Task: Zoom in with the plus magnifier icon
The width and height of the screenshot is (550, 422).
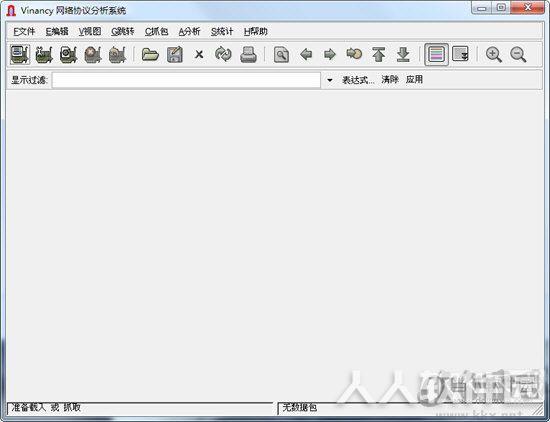Action: (x=494, y=55)
